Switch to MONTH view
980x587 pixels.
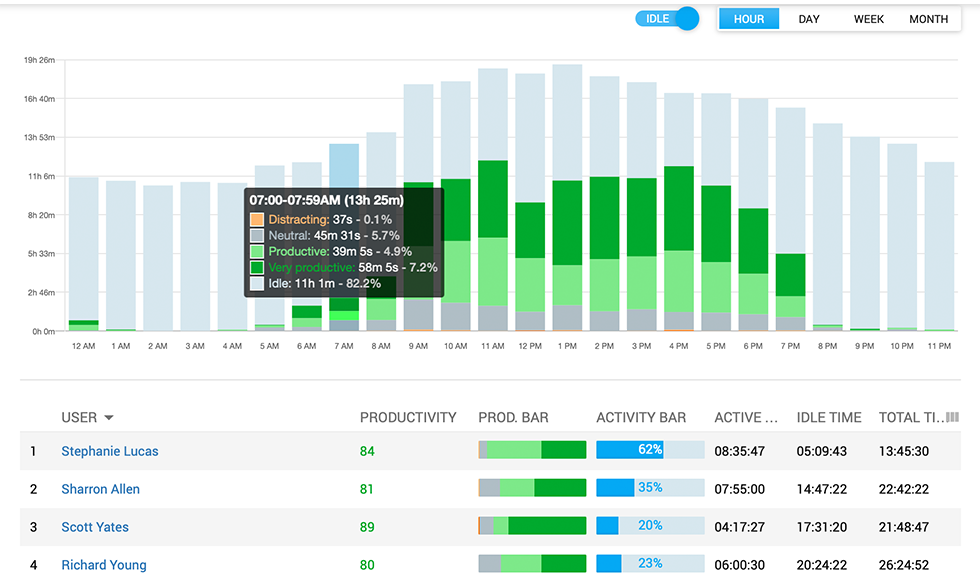(x=929, y=19)
